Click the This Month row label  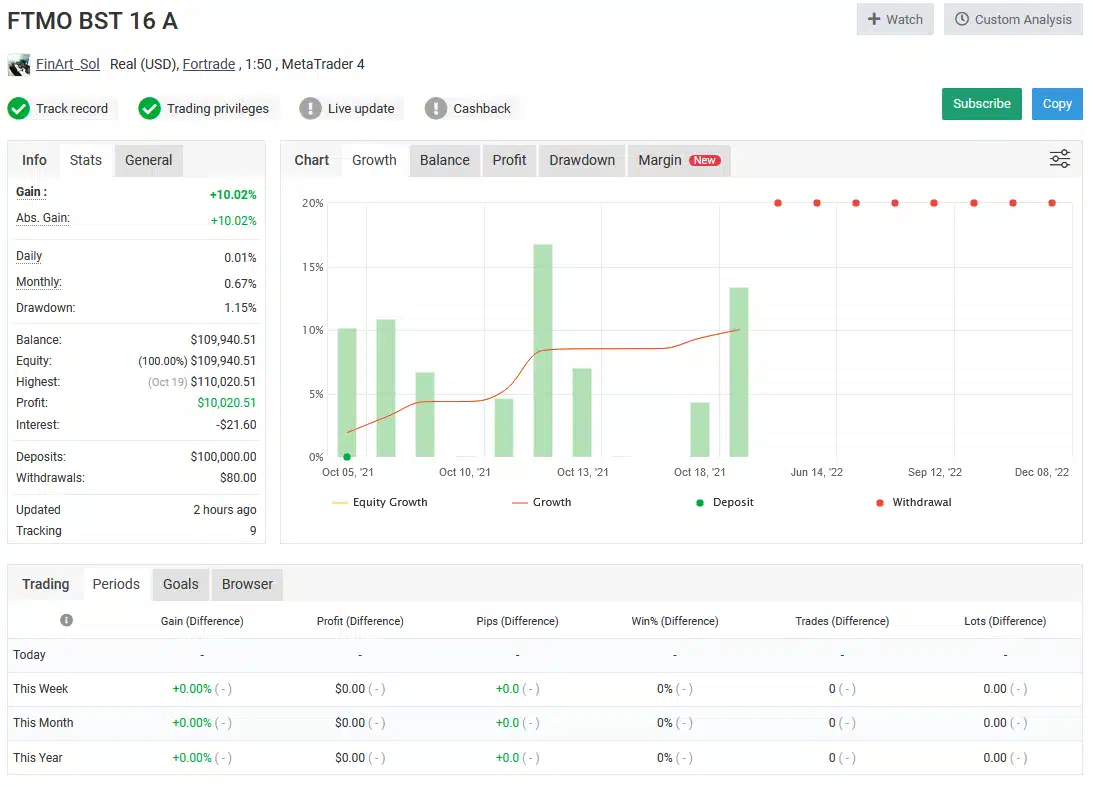[43, 723]
